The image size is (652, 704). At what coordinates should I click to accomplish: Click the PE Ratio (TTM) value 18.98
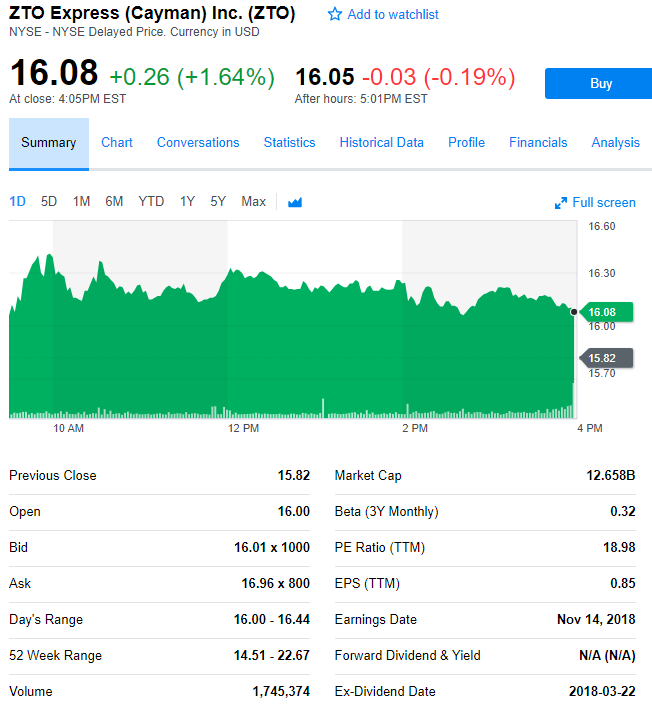click(x=619, y=547)
